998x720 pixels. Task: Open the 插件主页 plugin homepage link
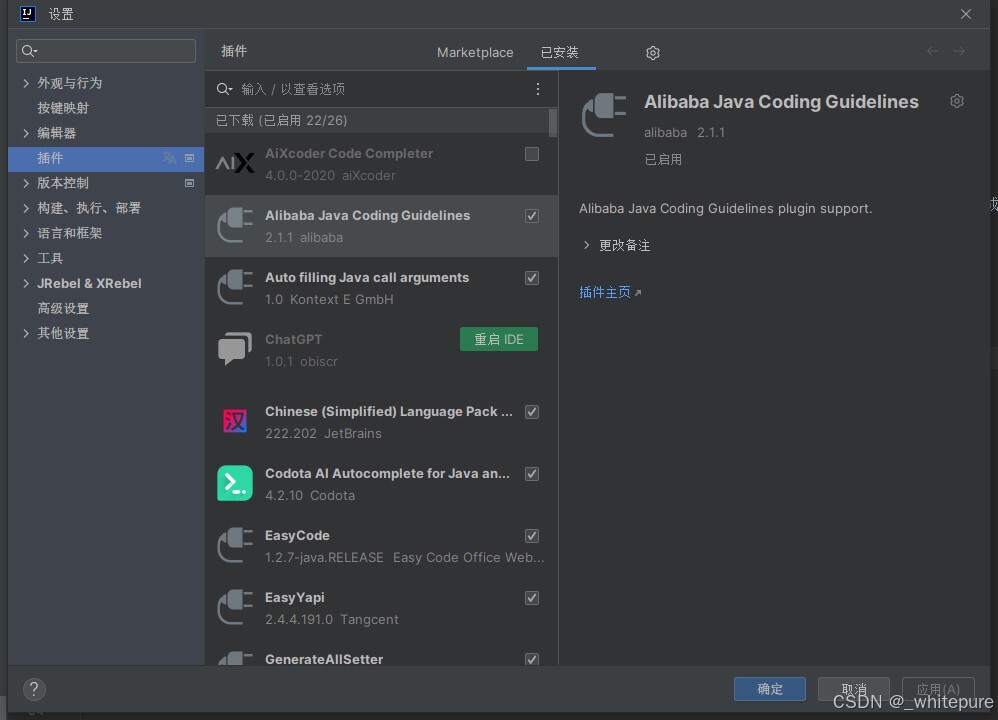(x=610, y=292)
